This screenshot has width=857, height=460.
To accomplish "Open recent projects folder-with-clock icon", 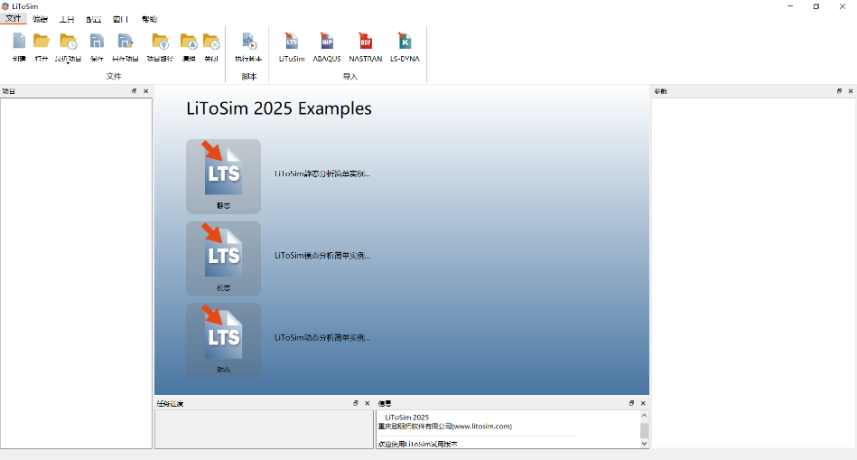I will (68, 42).
